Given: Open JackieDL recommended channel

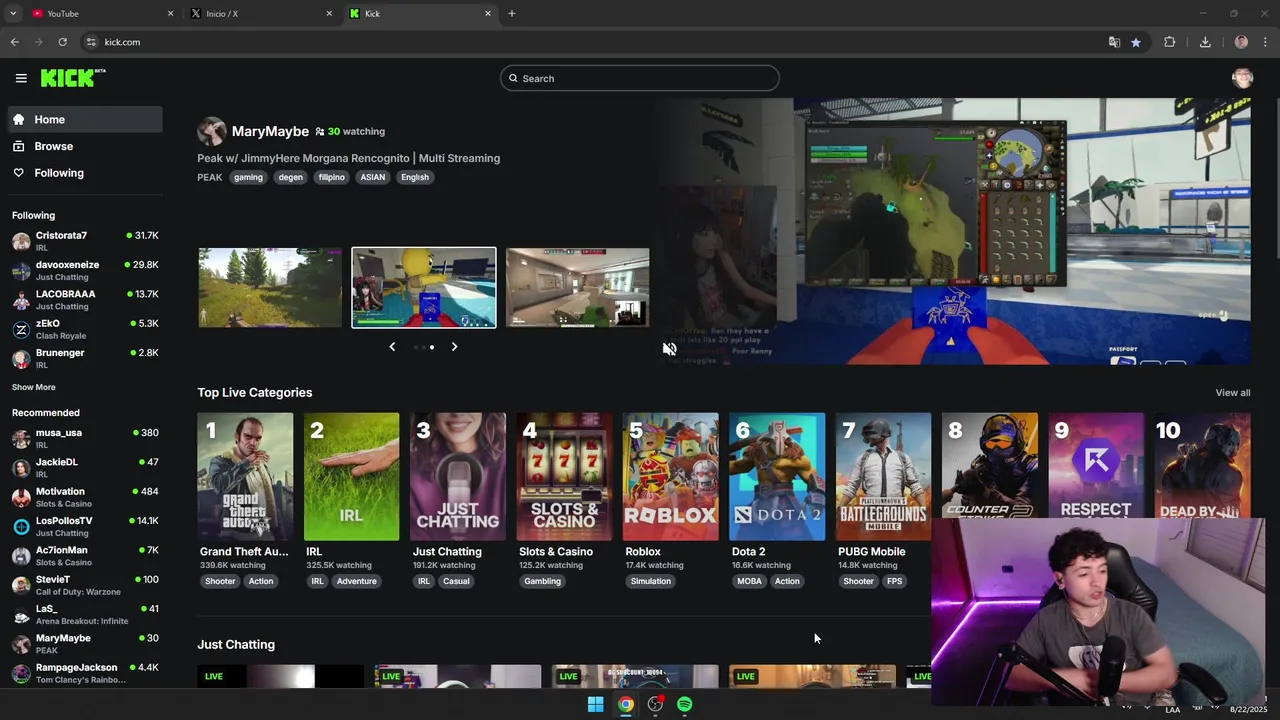Looking at the screenshot, I should click(x=85, y=467).
